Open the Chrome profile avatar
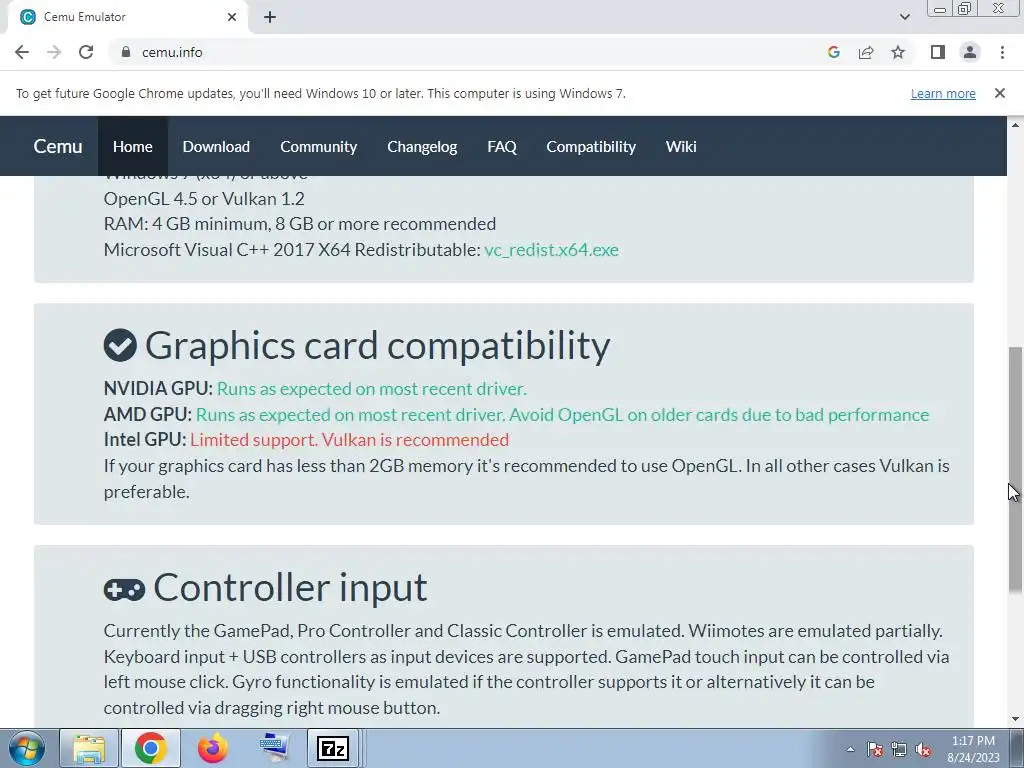This screenshot has width=1024, height=768. (970, 52)
